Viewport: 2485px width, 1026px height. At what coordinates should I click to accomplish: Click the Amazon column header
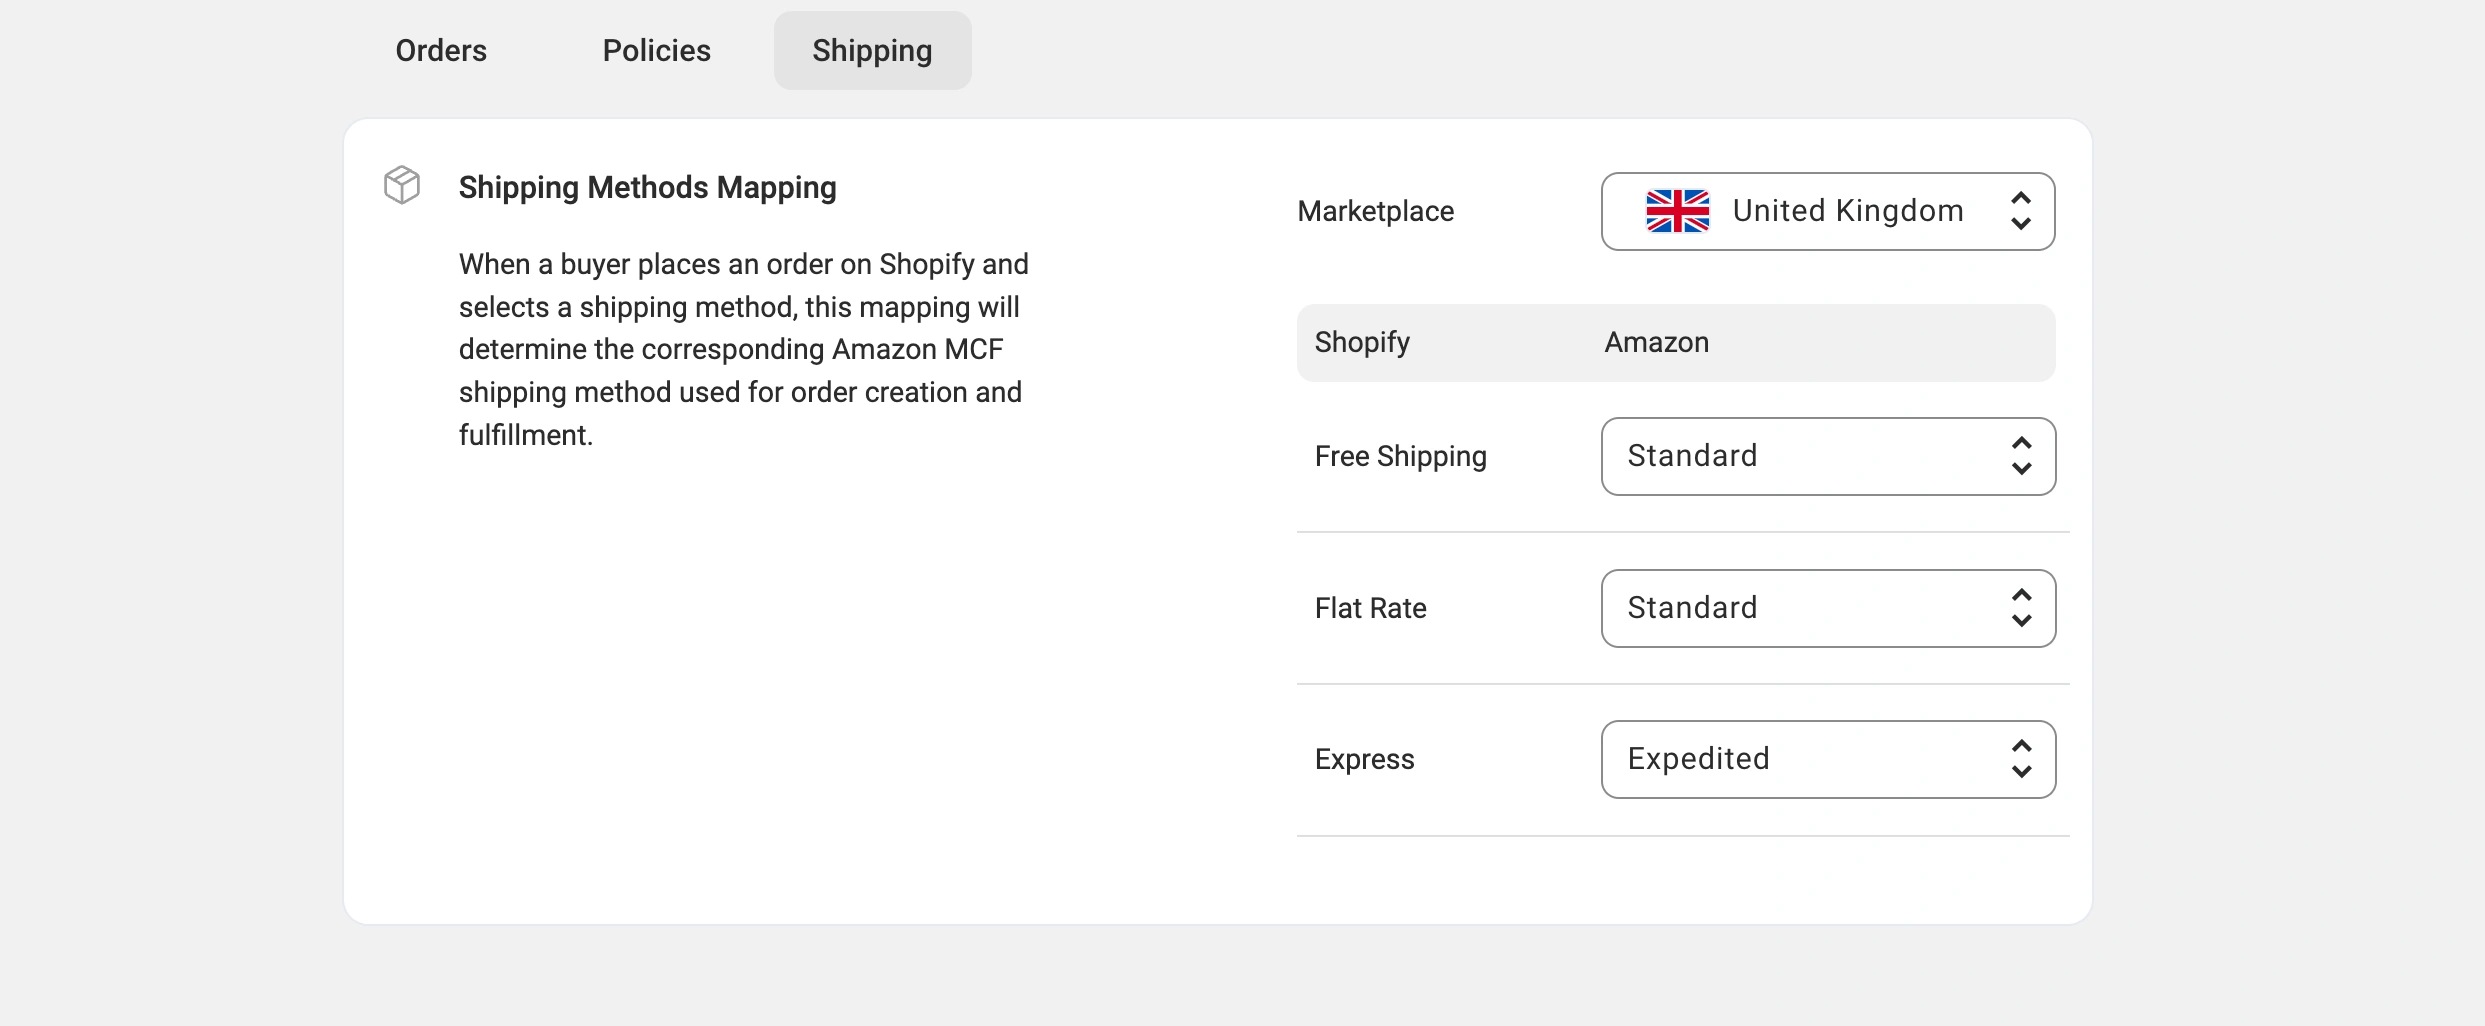(1656, 343)
